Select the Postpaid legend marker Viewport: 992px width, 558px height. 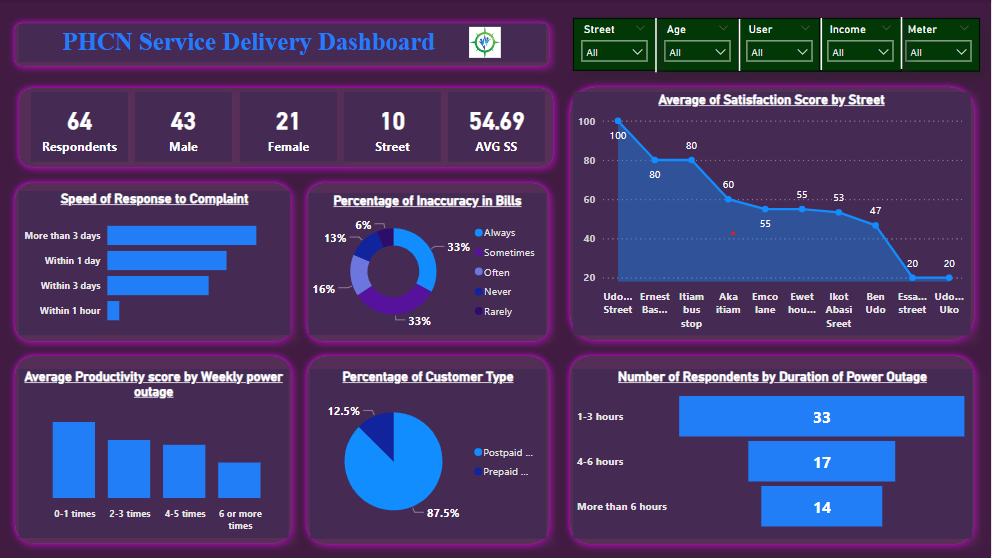coord(479,452)
